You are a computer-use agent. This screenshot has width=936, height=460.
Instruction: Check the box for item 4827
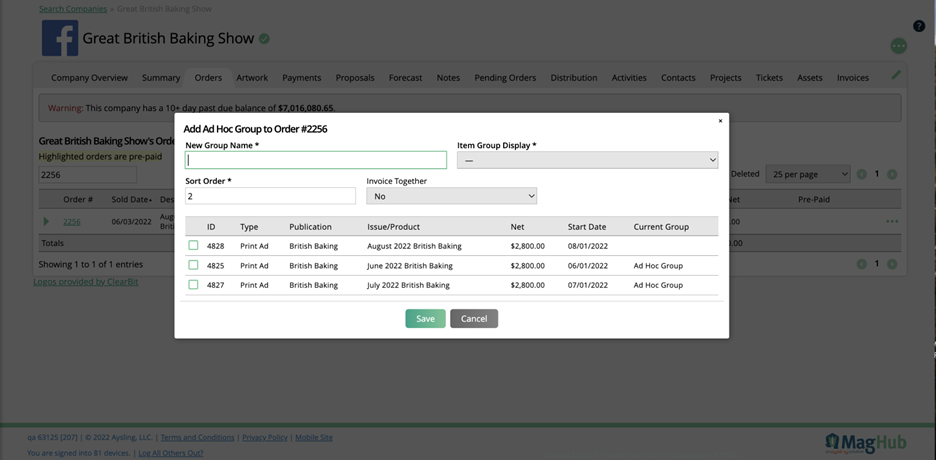pyautogui.click(x=193, y=285)
